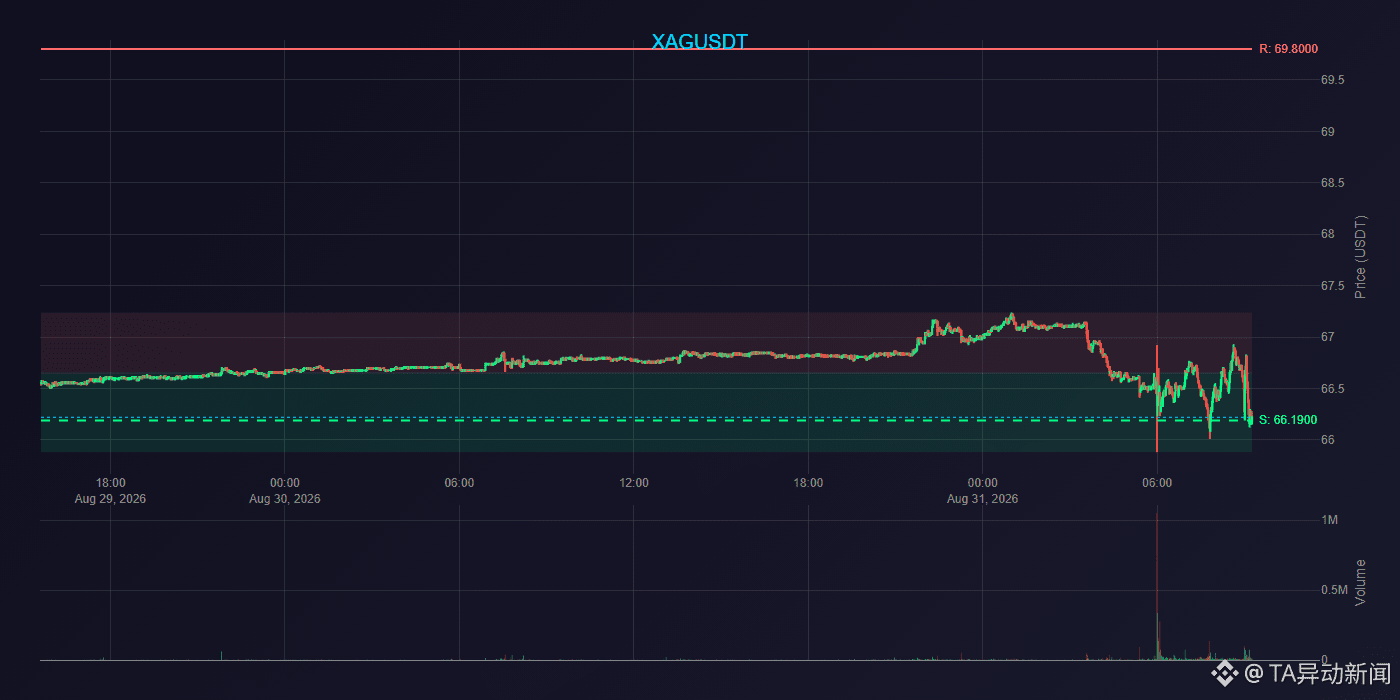The image size is (1400, 700).
Task: Click the 69 price axis tick
Action: point(1328,131)
